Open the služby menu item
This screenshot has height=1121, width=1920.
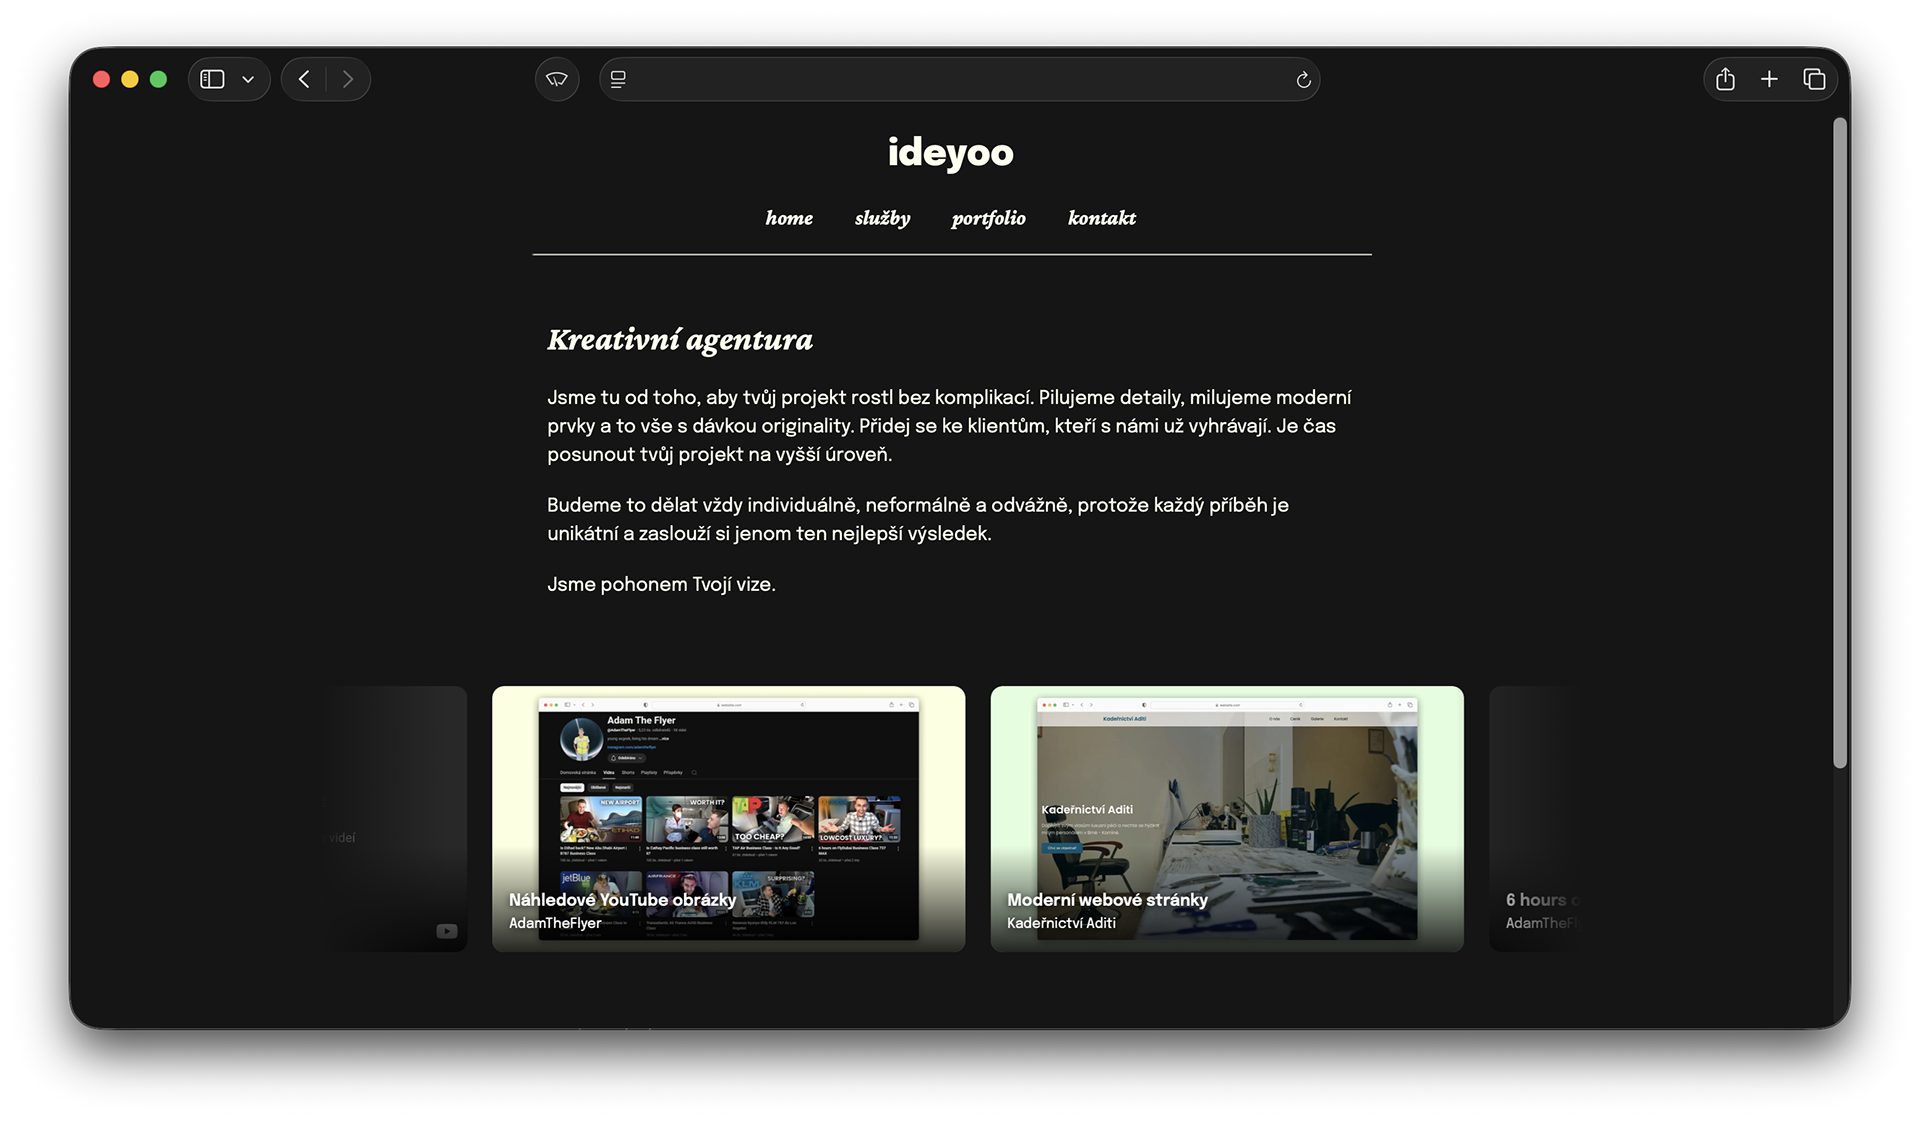[x=882, y=218]
